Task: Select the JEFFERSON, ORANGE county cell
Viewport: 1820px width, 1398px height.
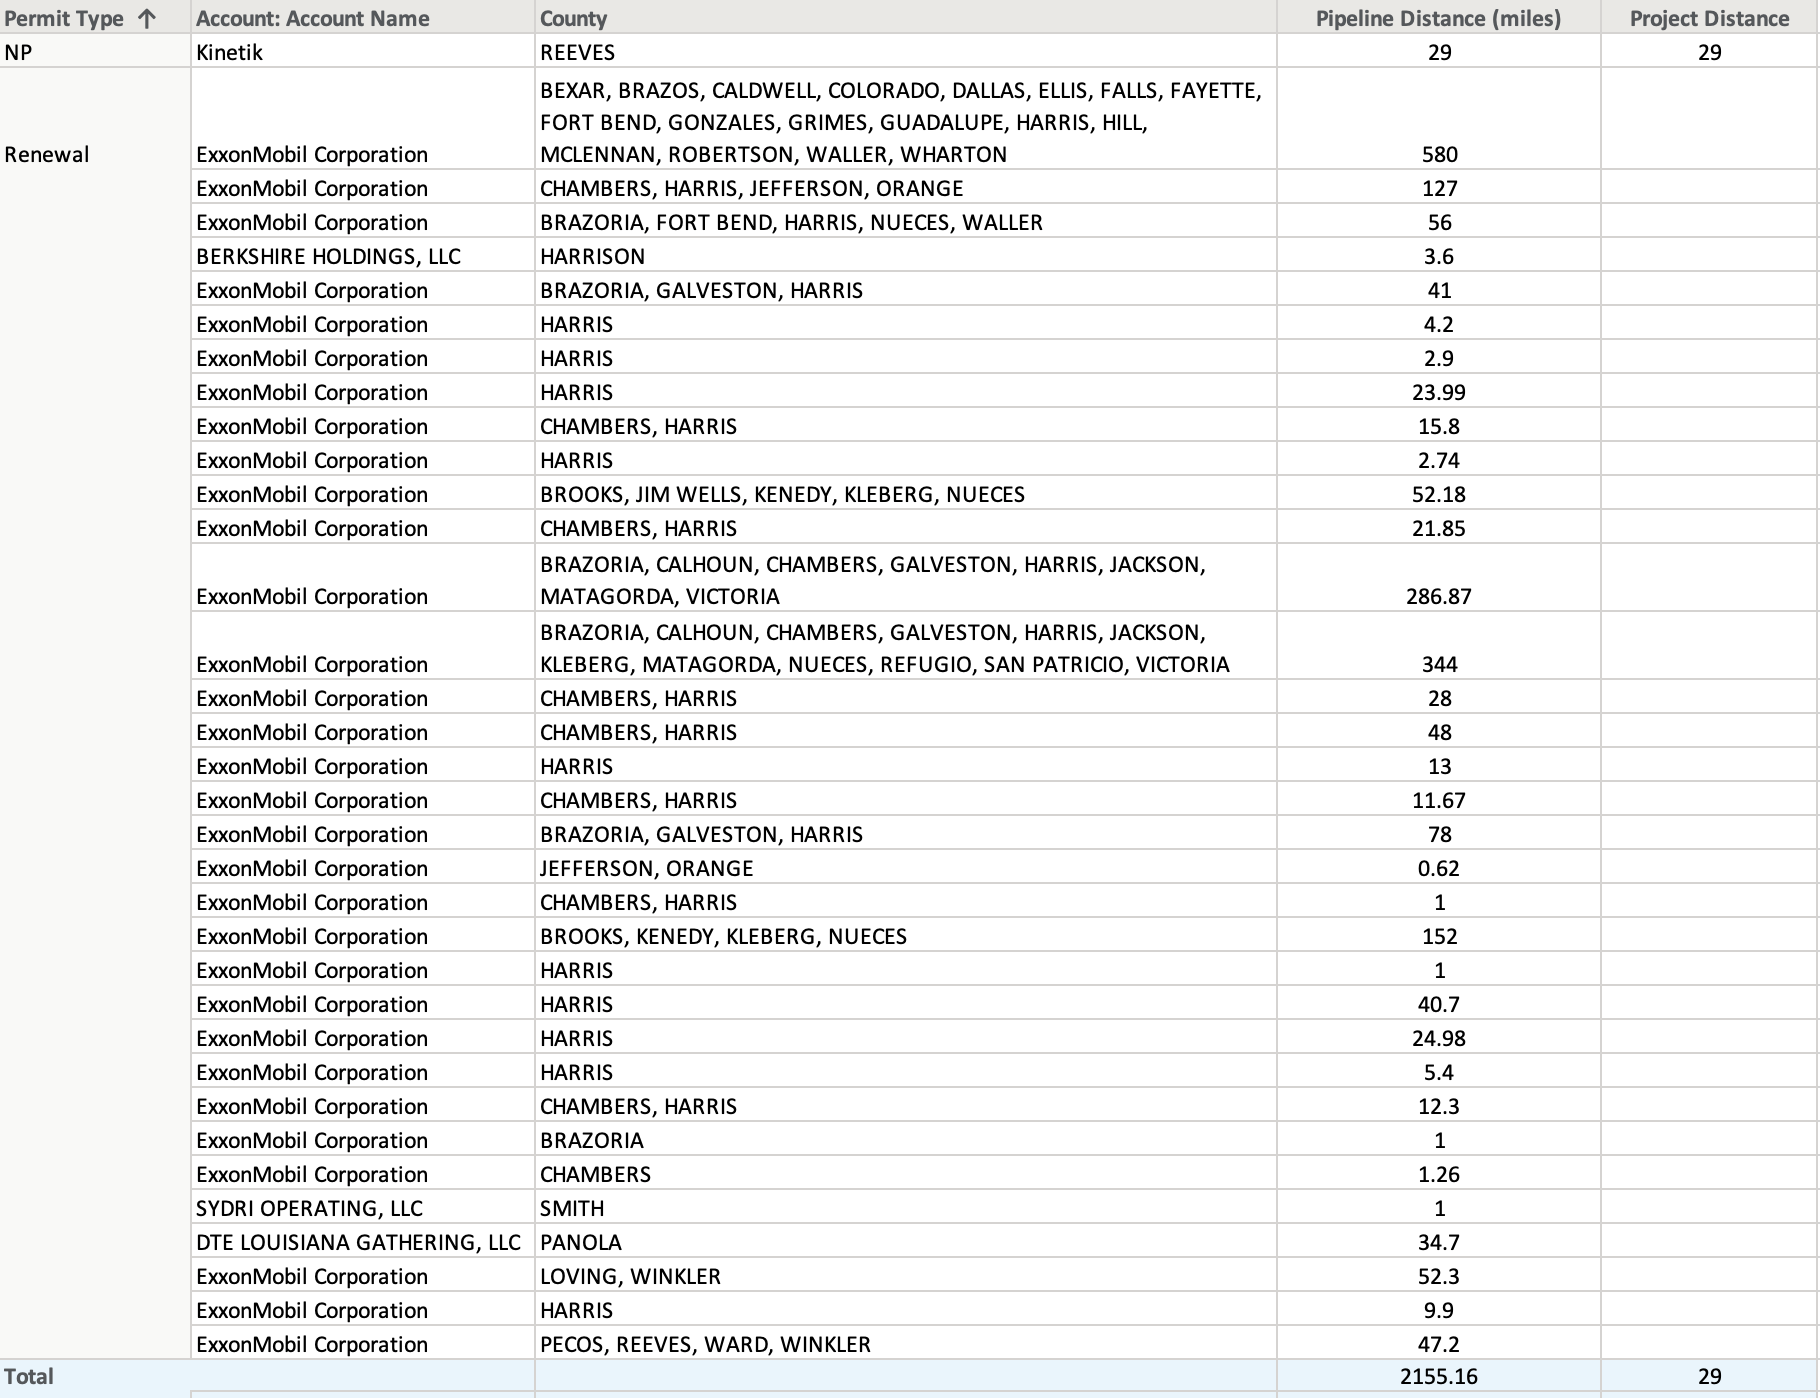Action: click(x=646, y=868)
